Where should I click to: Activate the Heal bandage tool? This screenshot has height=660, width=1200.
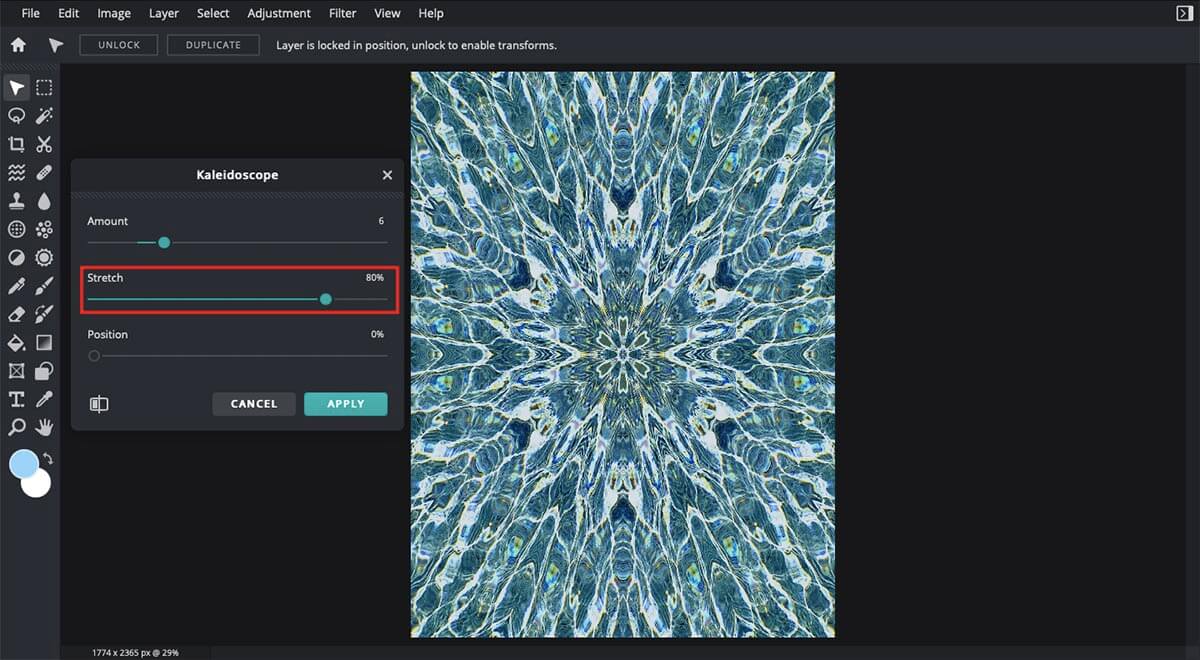[x=44, y=172]
